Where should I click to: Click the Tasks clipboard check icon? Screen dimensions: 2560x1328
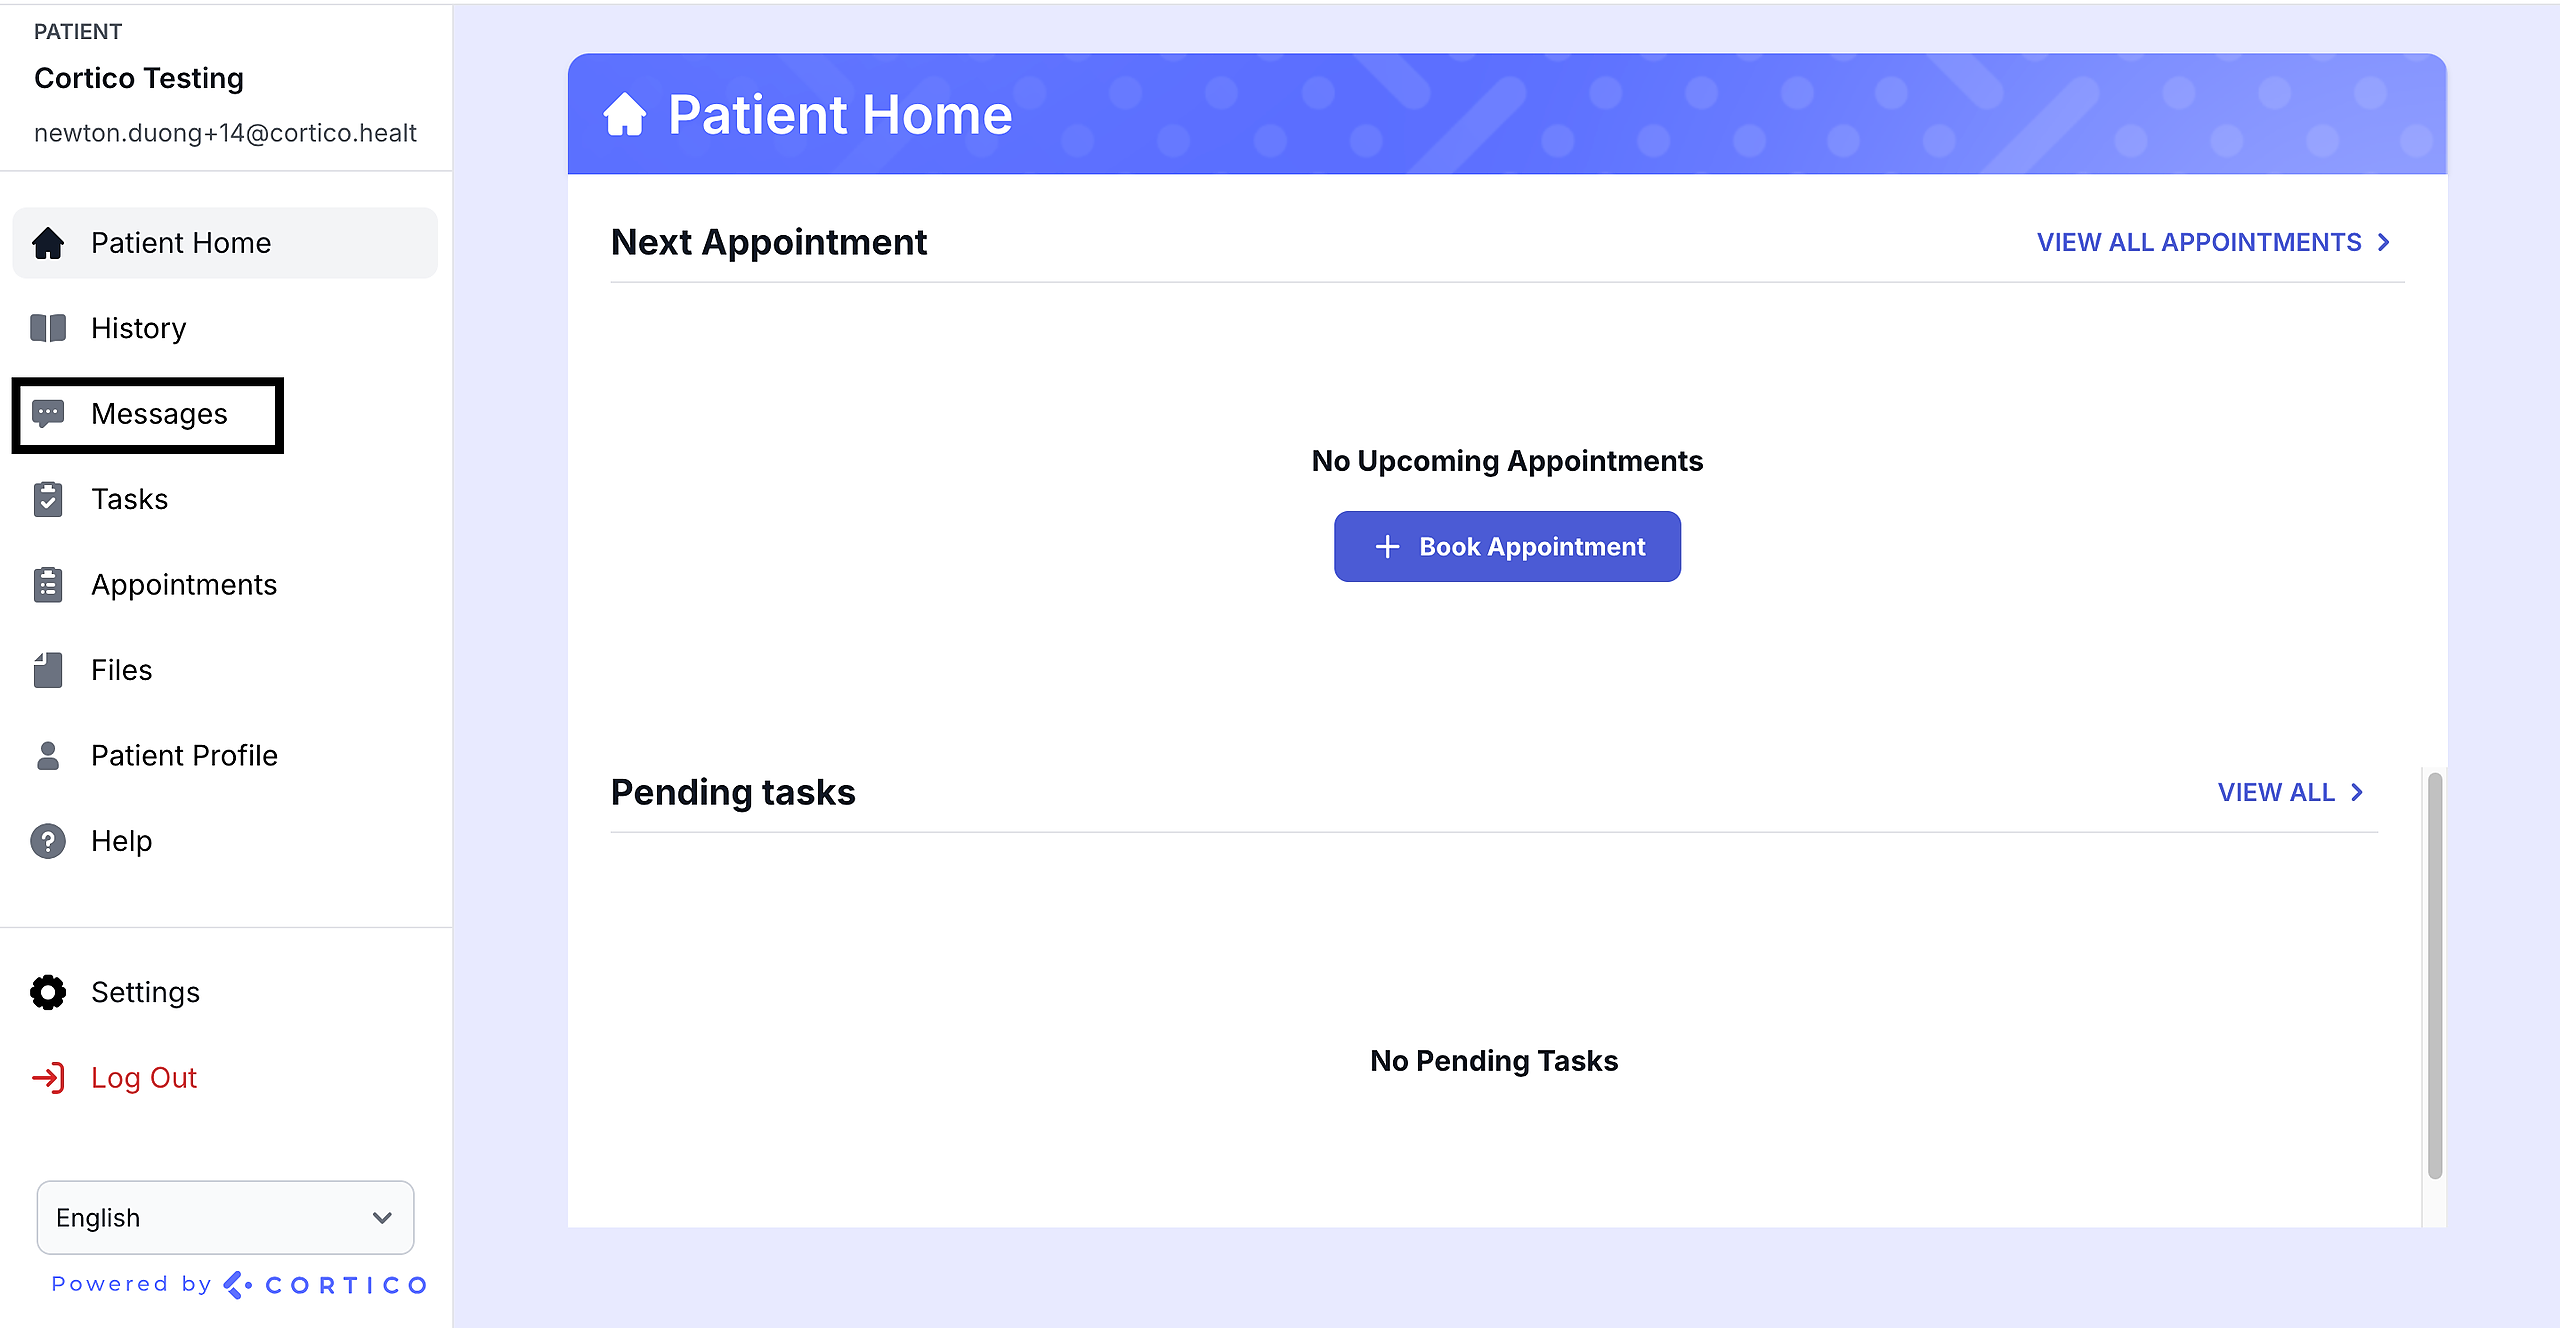tap(48, 499)
